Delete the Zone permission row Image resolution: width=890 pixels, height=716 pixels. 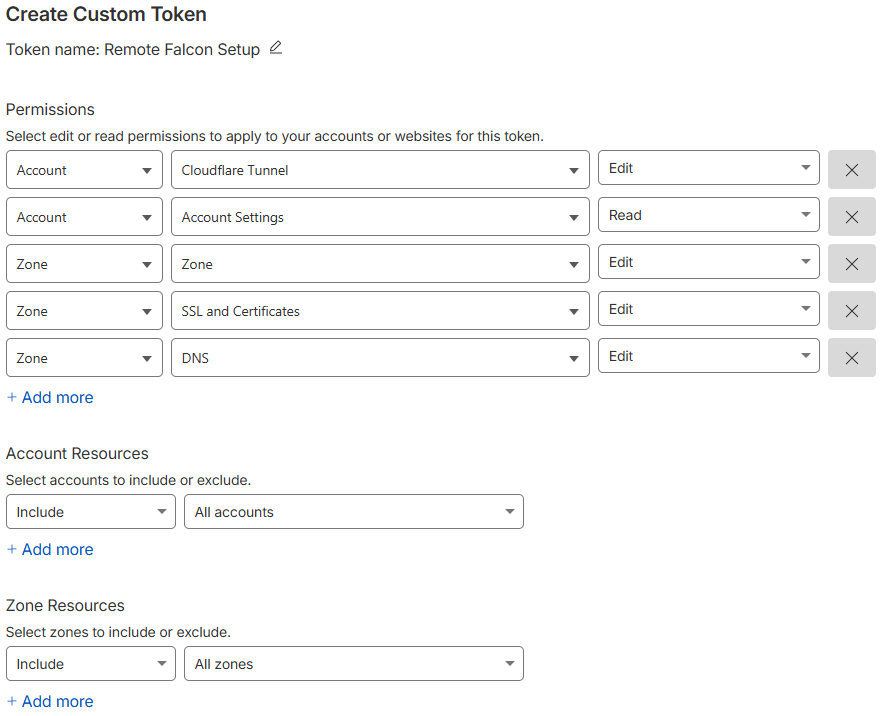coord(851,264)
